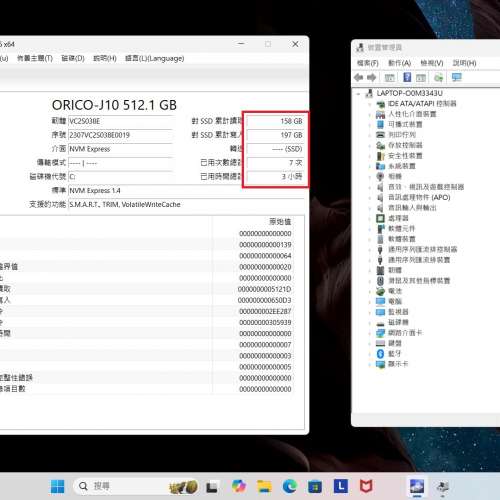Open 佈景主題(T) menu in CrystalDiskInfo
The width and height of the screenshot is (500, 500).
pos(35,58)
